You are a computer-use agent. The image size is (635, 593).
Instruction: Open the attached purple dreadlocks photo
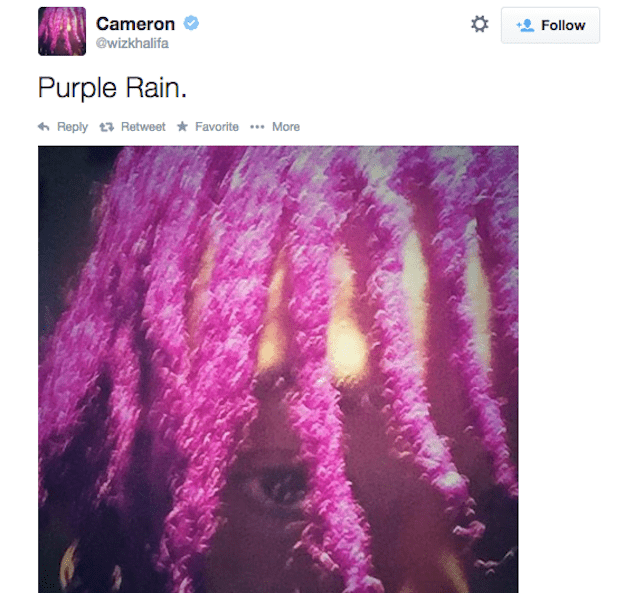278,369
